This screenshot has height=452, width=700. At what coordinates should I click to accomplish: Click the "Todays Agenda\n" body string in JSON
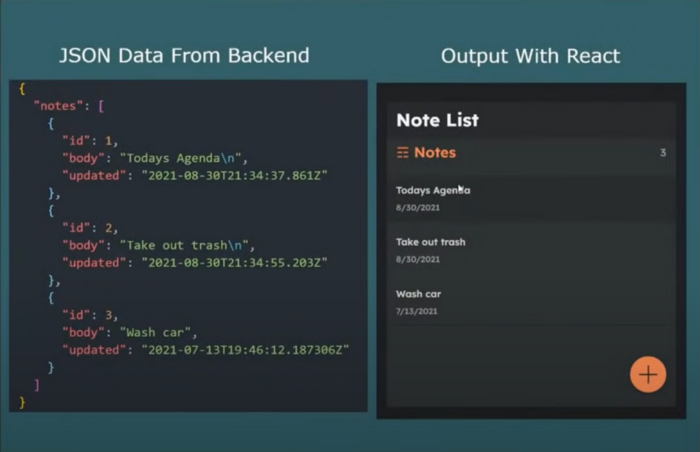[x=182, y=158]
